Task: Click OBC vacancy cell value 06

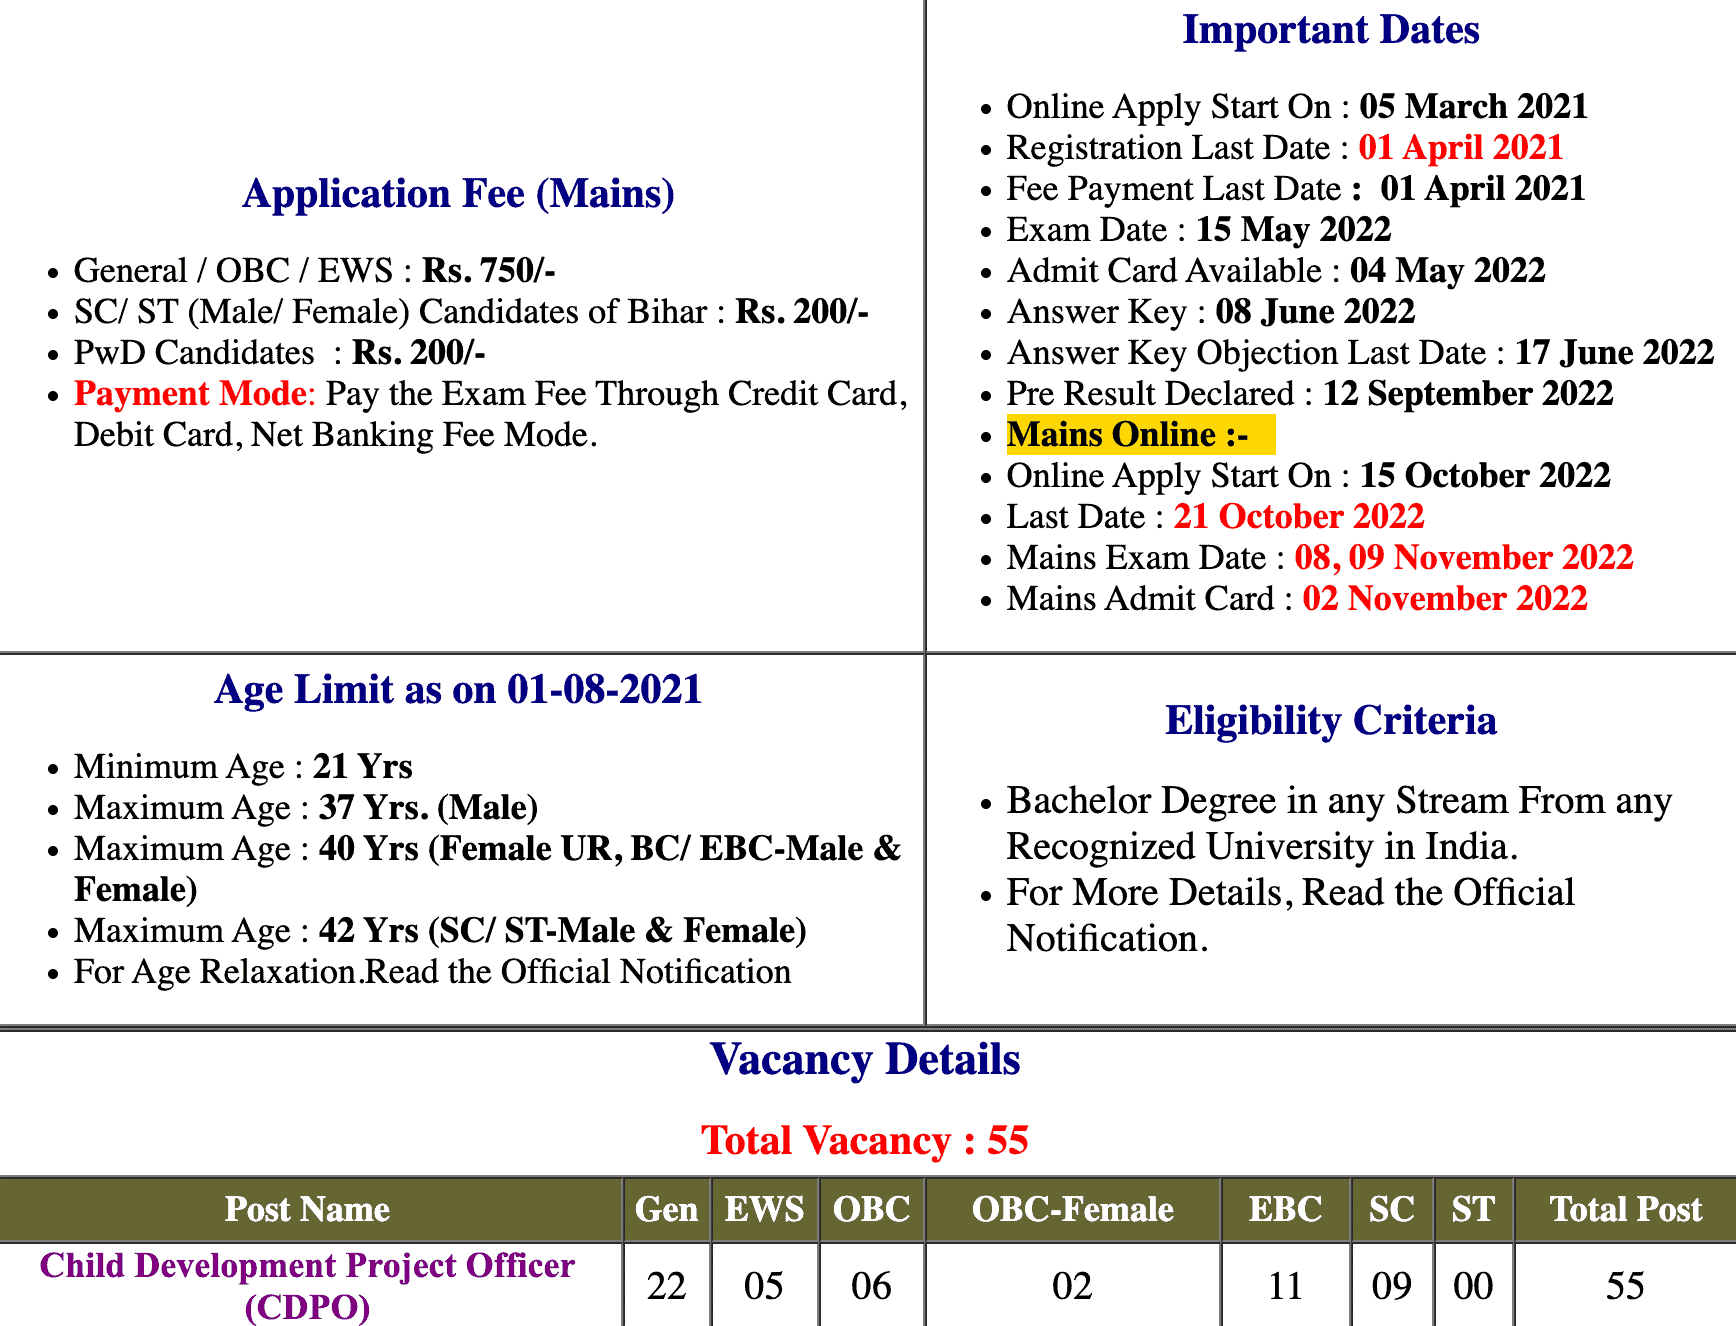Action: (x=872, y=1286)
